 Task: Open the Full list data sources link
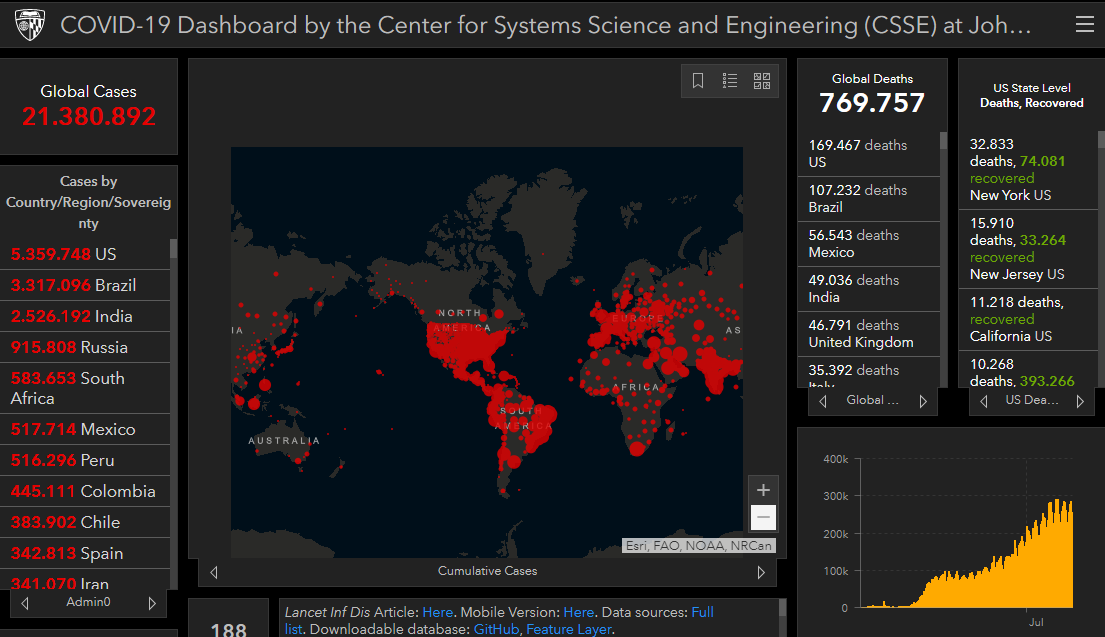click(x=702, y=612)
